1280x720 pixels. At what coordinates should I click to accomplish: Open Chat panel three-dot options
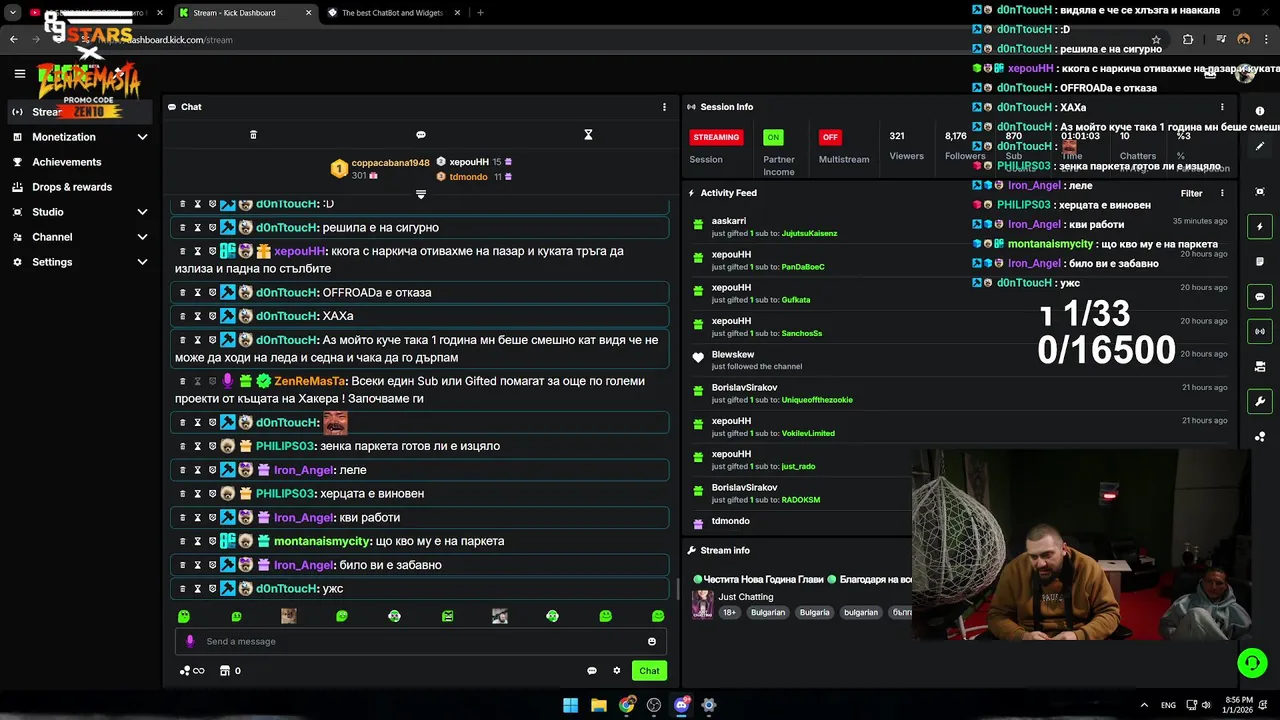click(664, 107)
